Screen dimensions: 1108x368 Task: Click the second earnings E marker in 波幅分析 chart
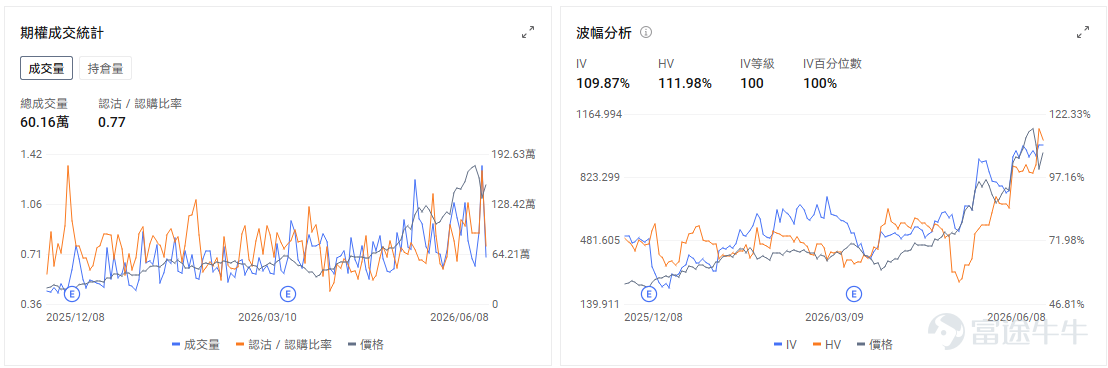click(854, 294)
